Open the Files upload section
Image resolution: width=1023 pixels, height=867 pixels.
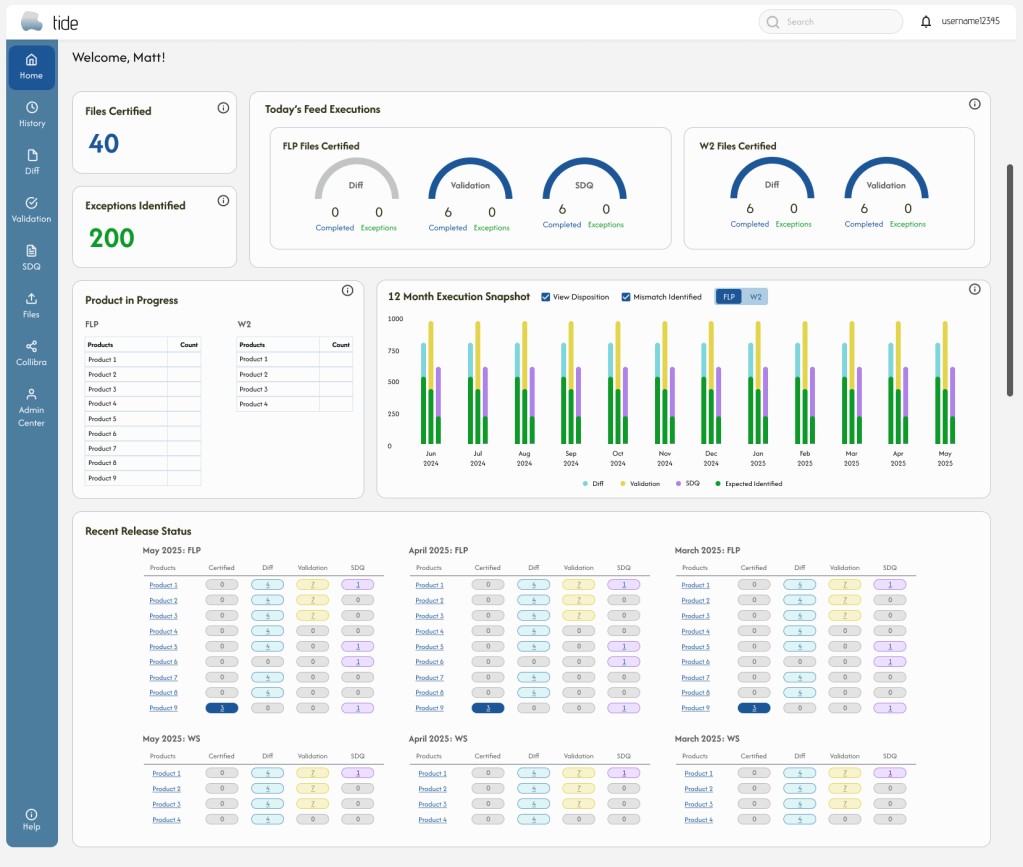pos(32,305)
